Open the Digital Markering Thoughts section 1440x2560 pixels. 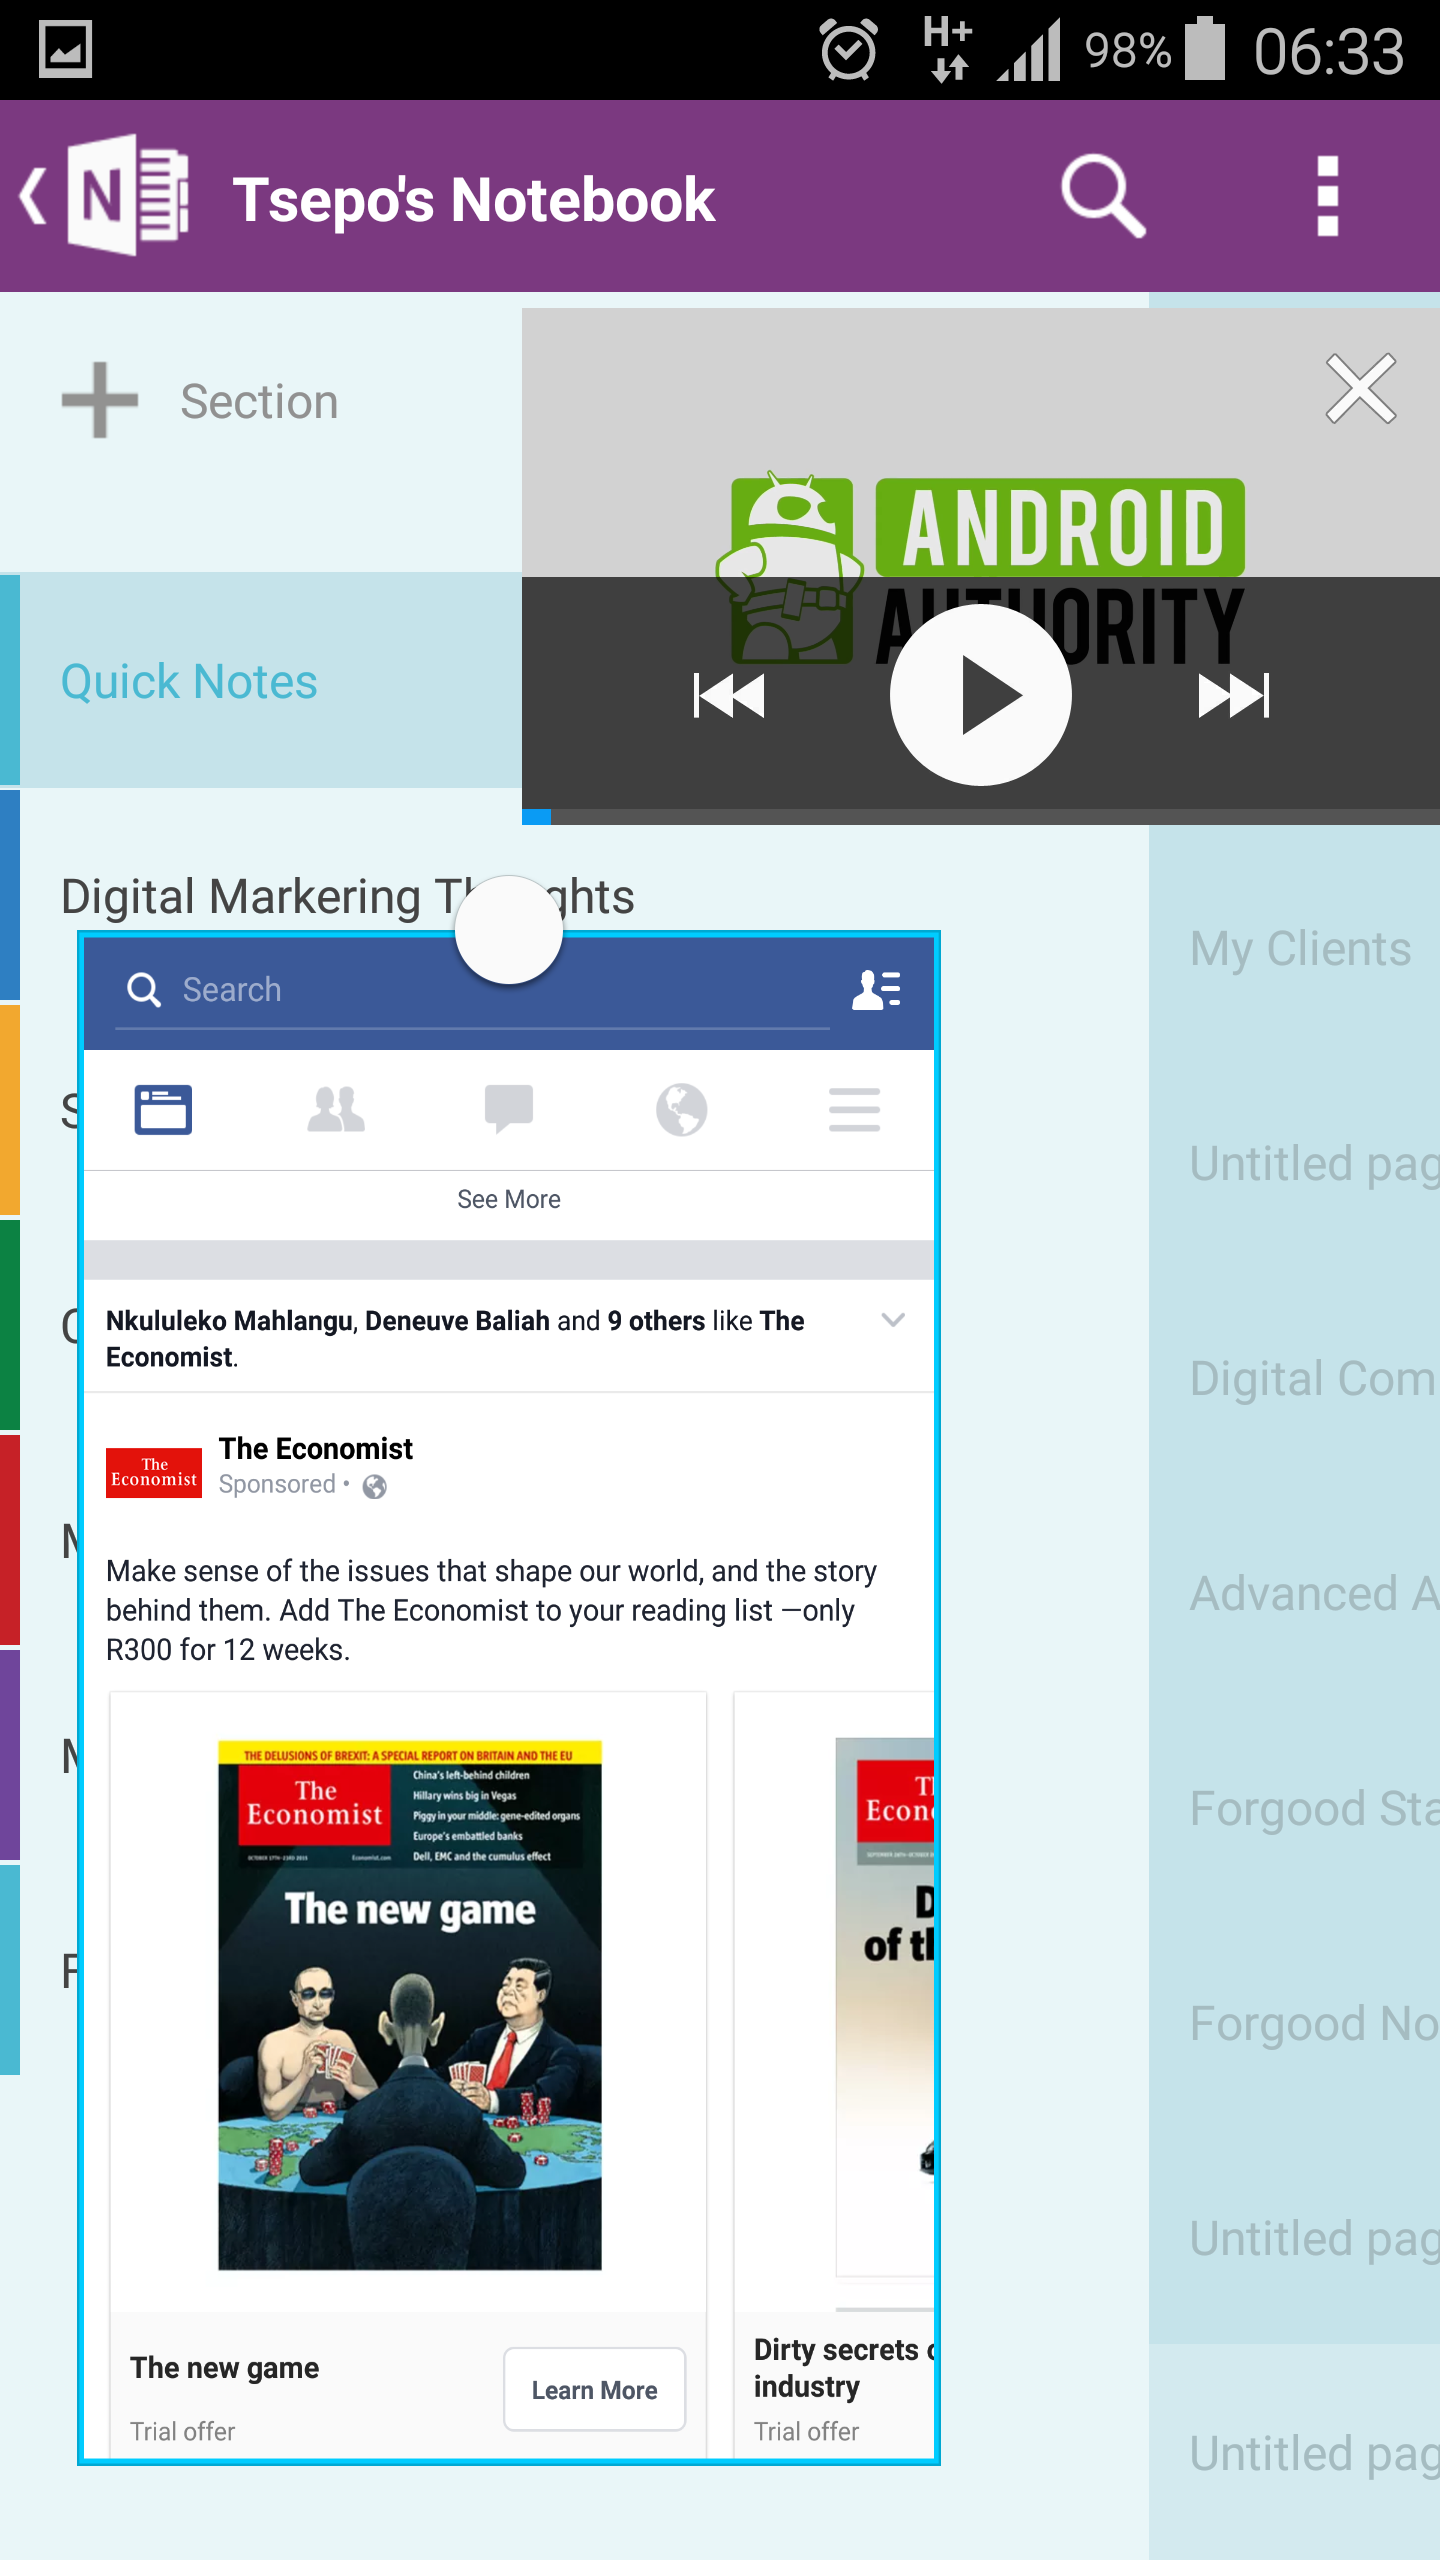[348, 896]
